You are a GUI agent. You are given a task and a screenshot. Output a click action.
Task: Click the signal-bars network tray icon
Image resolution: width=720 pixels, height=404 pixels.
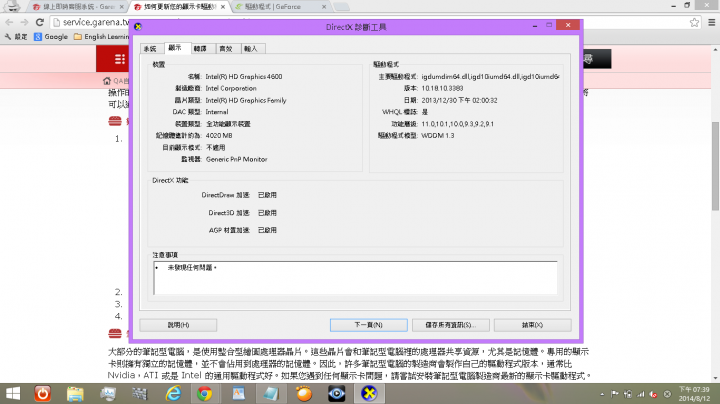[641, 394]
